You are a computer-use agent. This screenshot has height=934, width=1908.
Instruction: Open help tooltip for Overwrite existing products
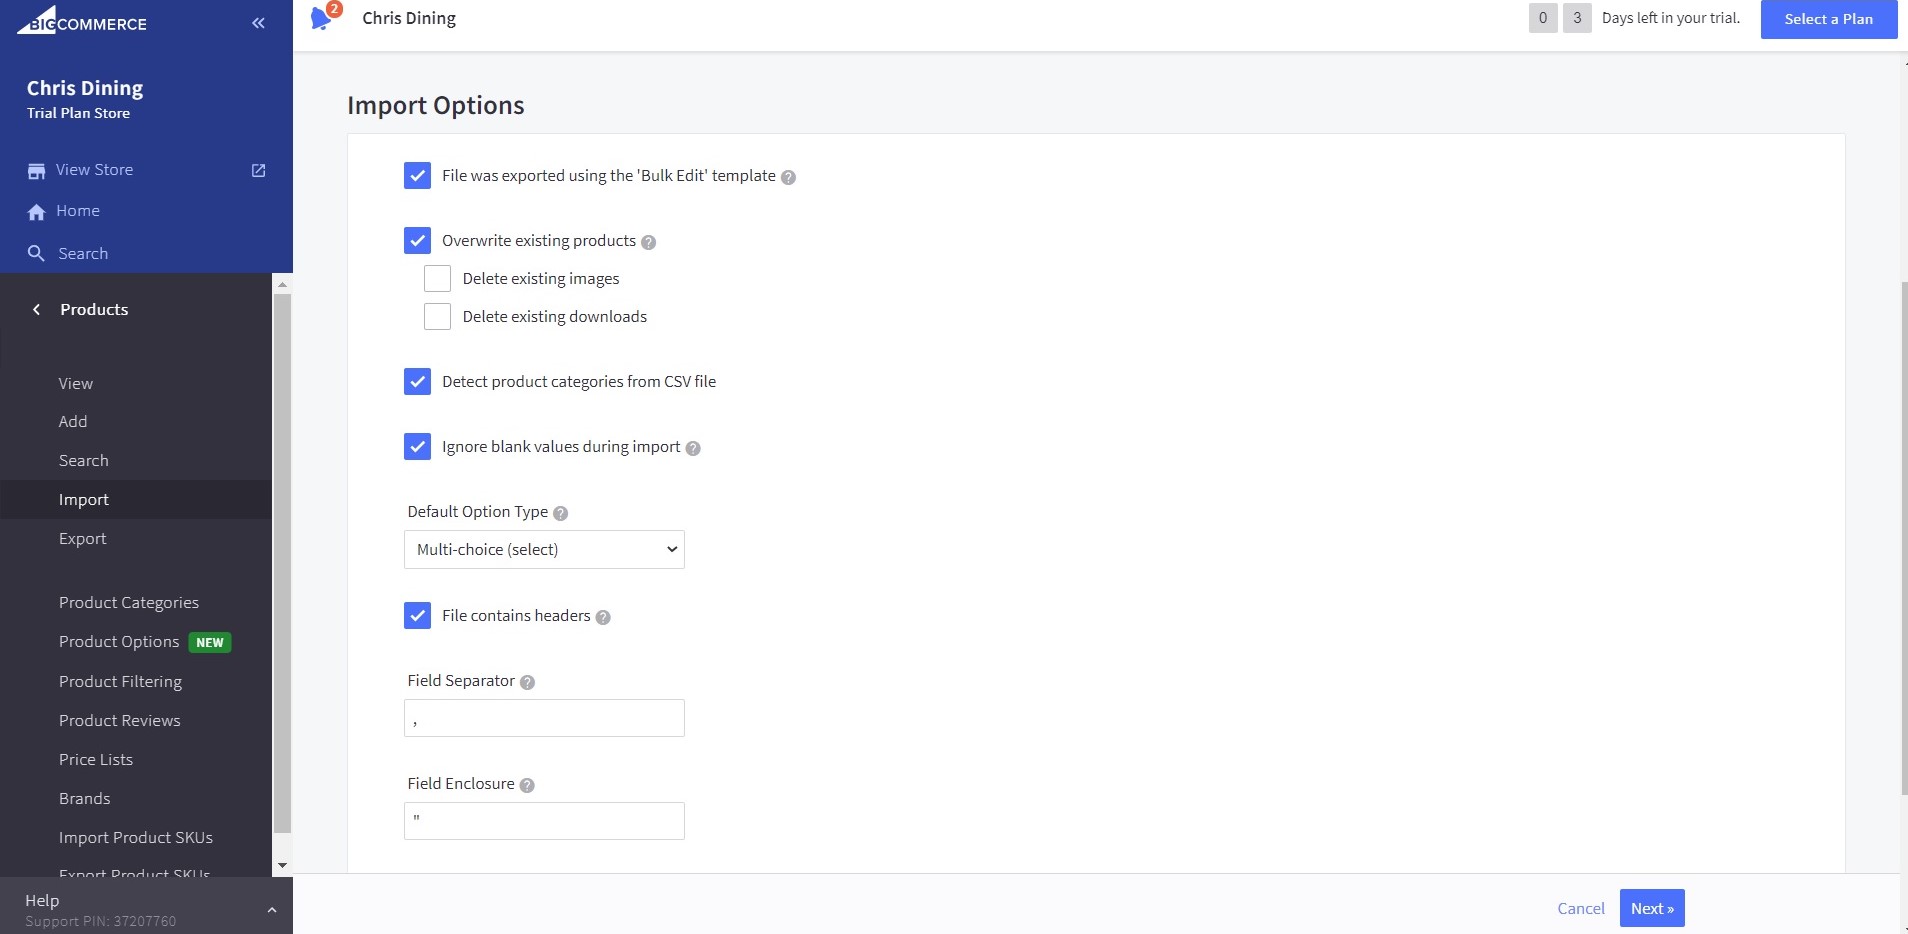tap(648, 242)
